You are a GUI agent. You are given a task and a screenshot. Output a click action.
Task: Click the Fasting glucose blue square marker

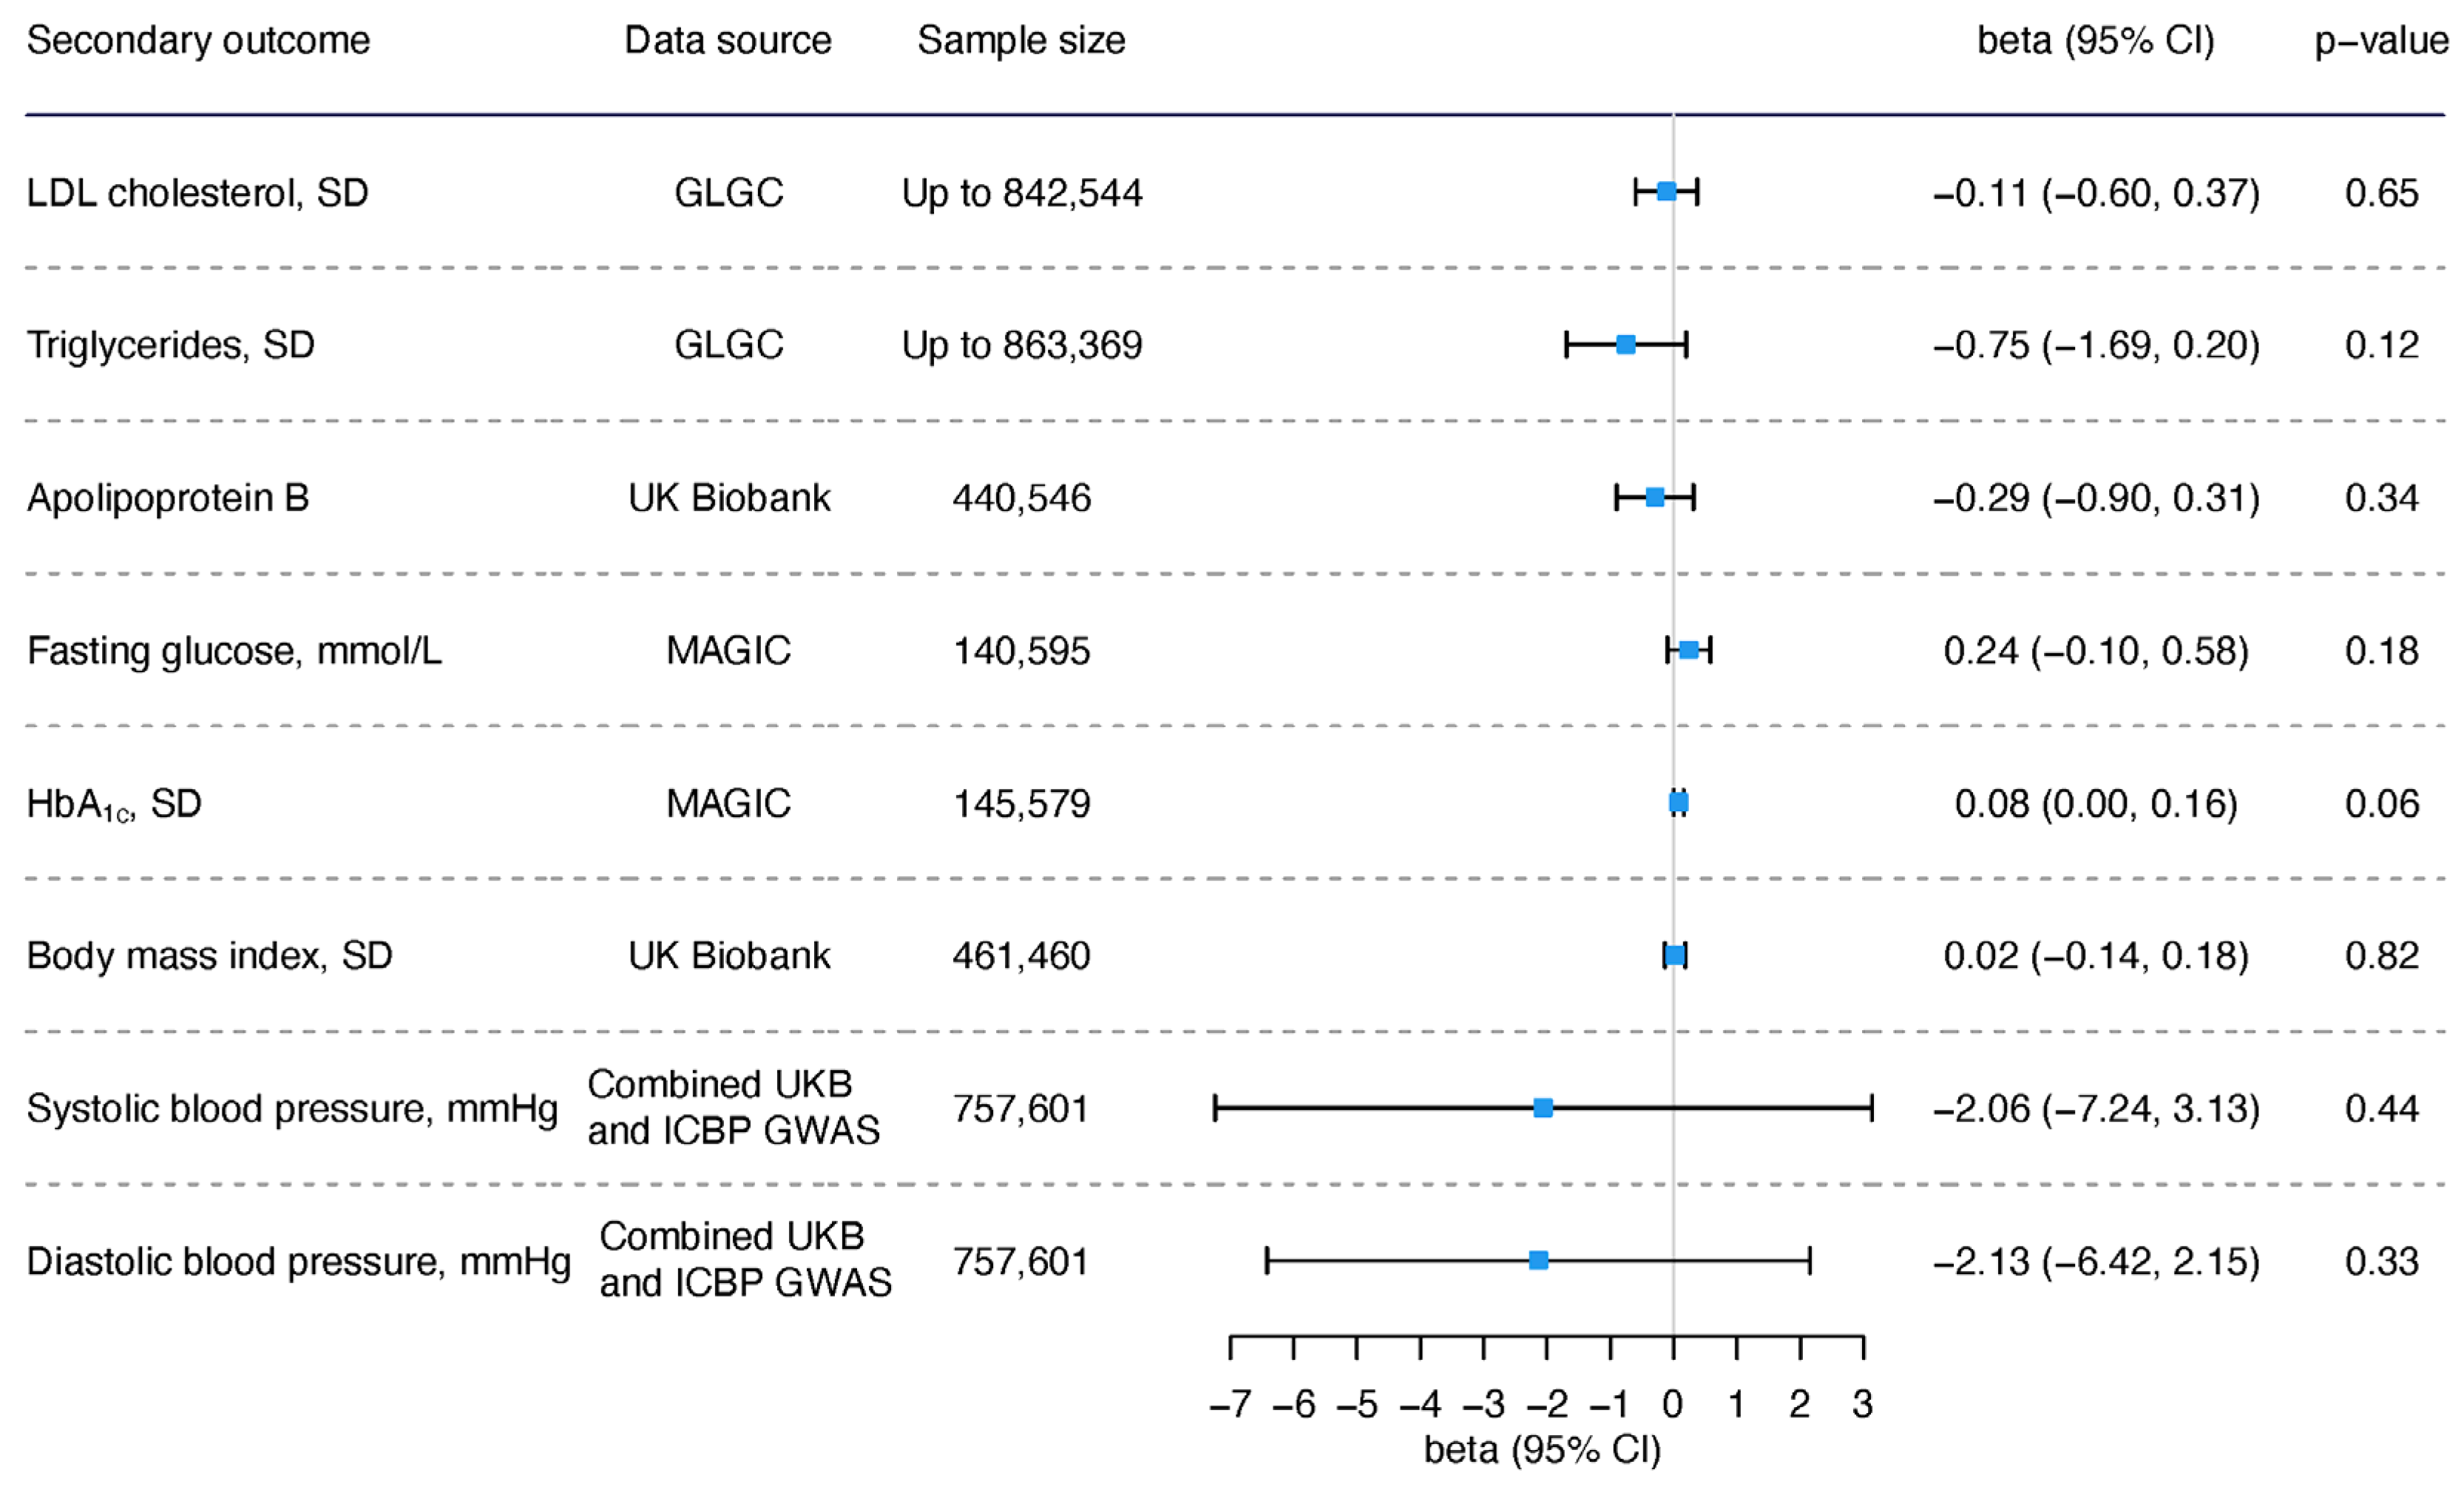1688,650
